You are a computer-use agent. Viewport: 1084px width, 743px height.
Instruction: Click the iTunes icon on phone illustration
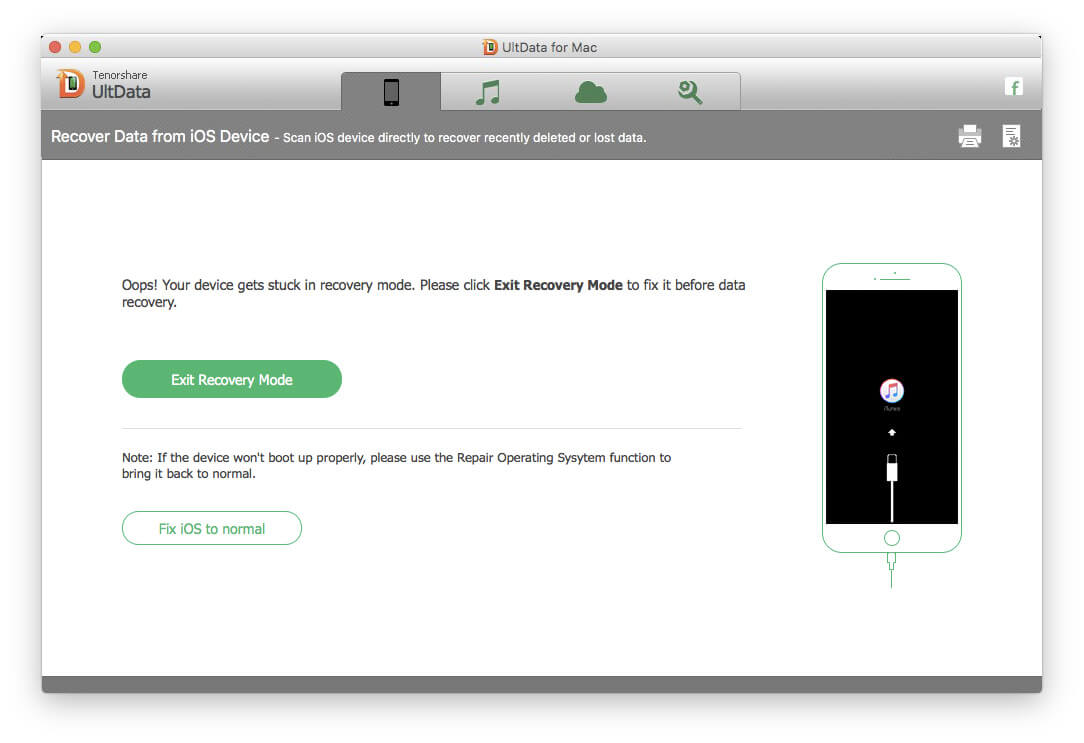(892, 391)
